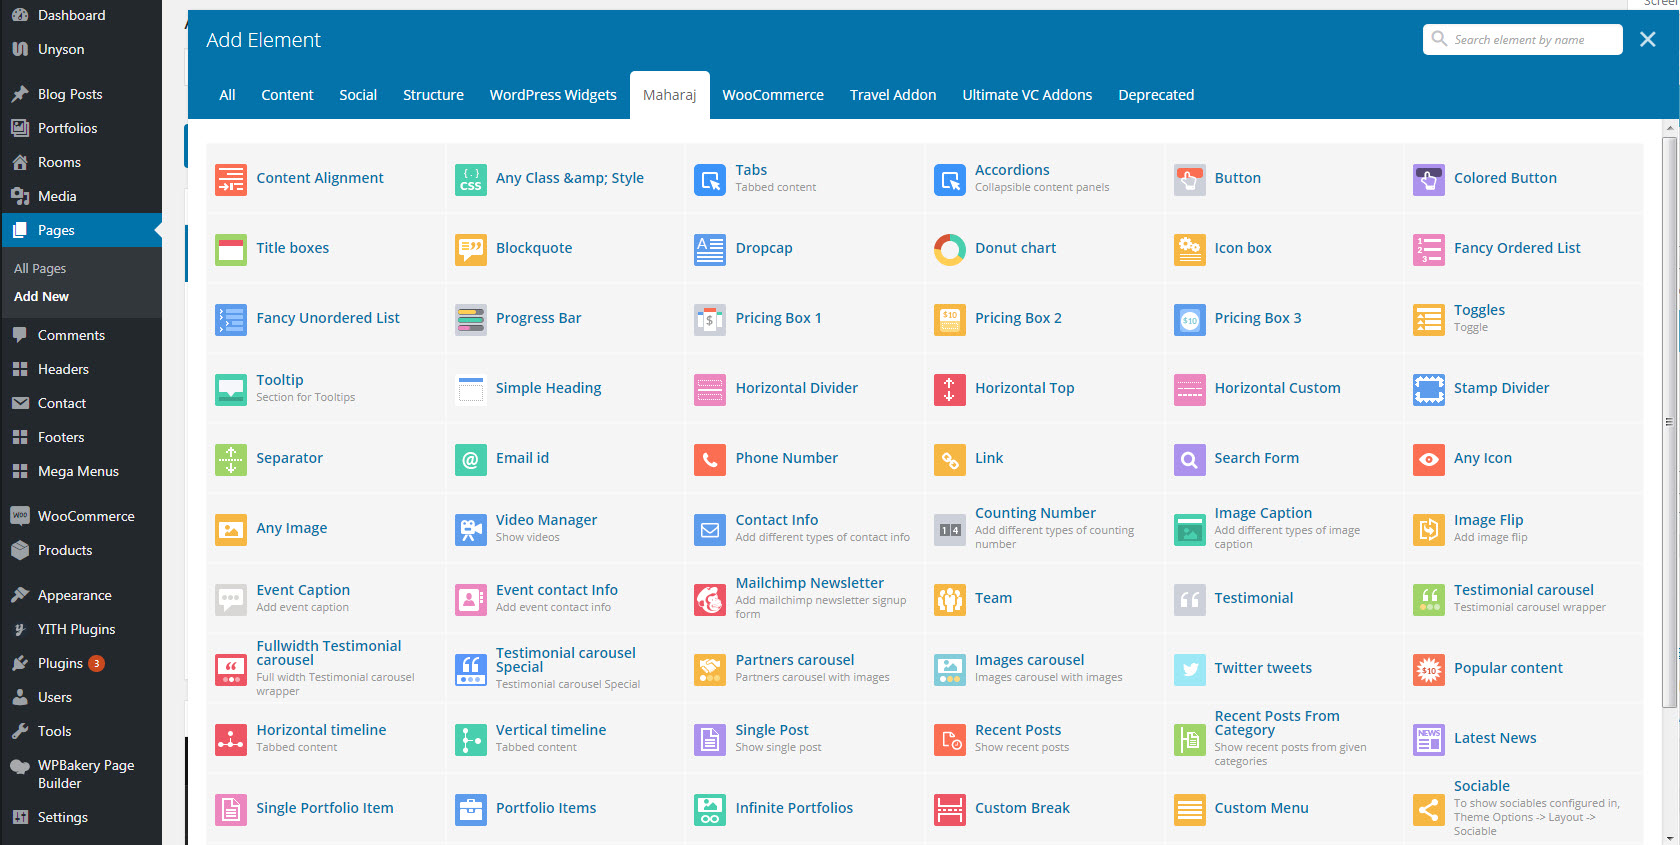Select the Pricing Box 2 icon

(x=949, y=319)
